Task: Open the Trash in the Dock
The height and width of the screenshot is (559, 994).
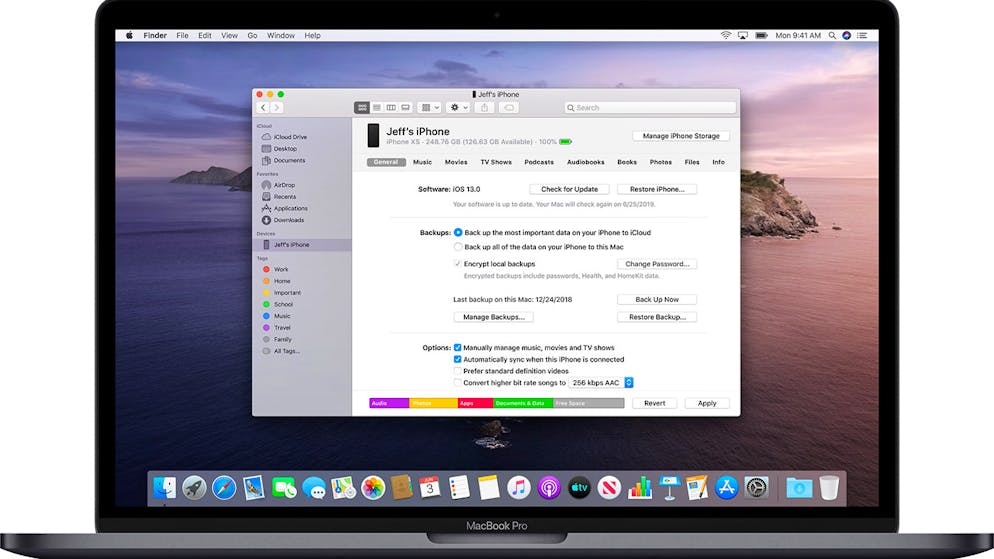Action: (829, 487)
